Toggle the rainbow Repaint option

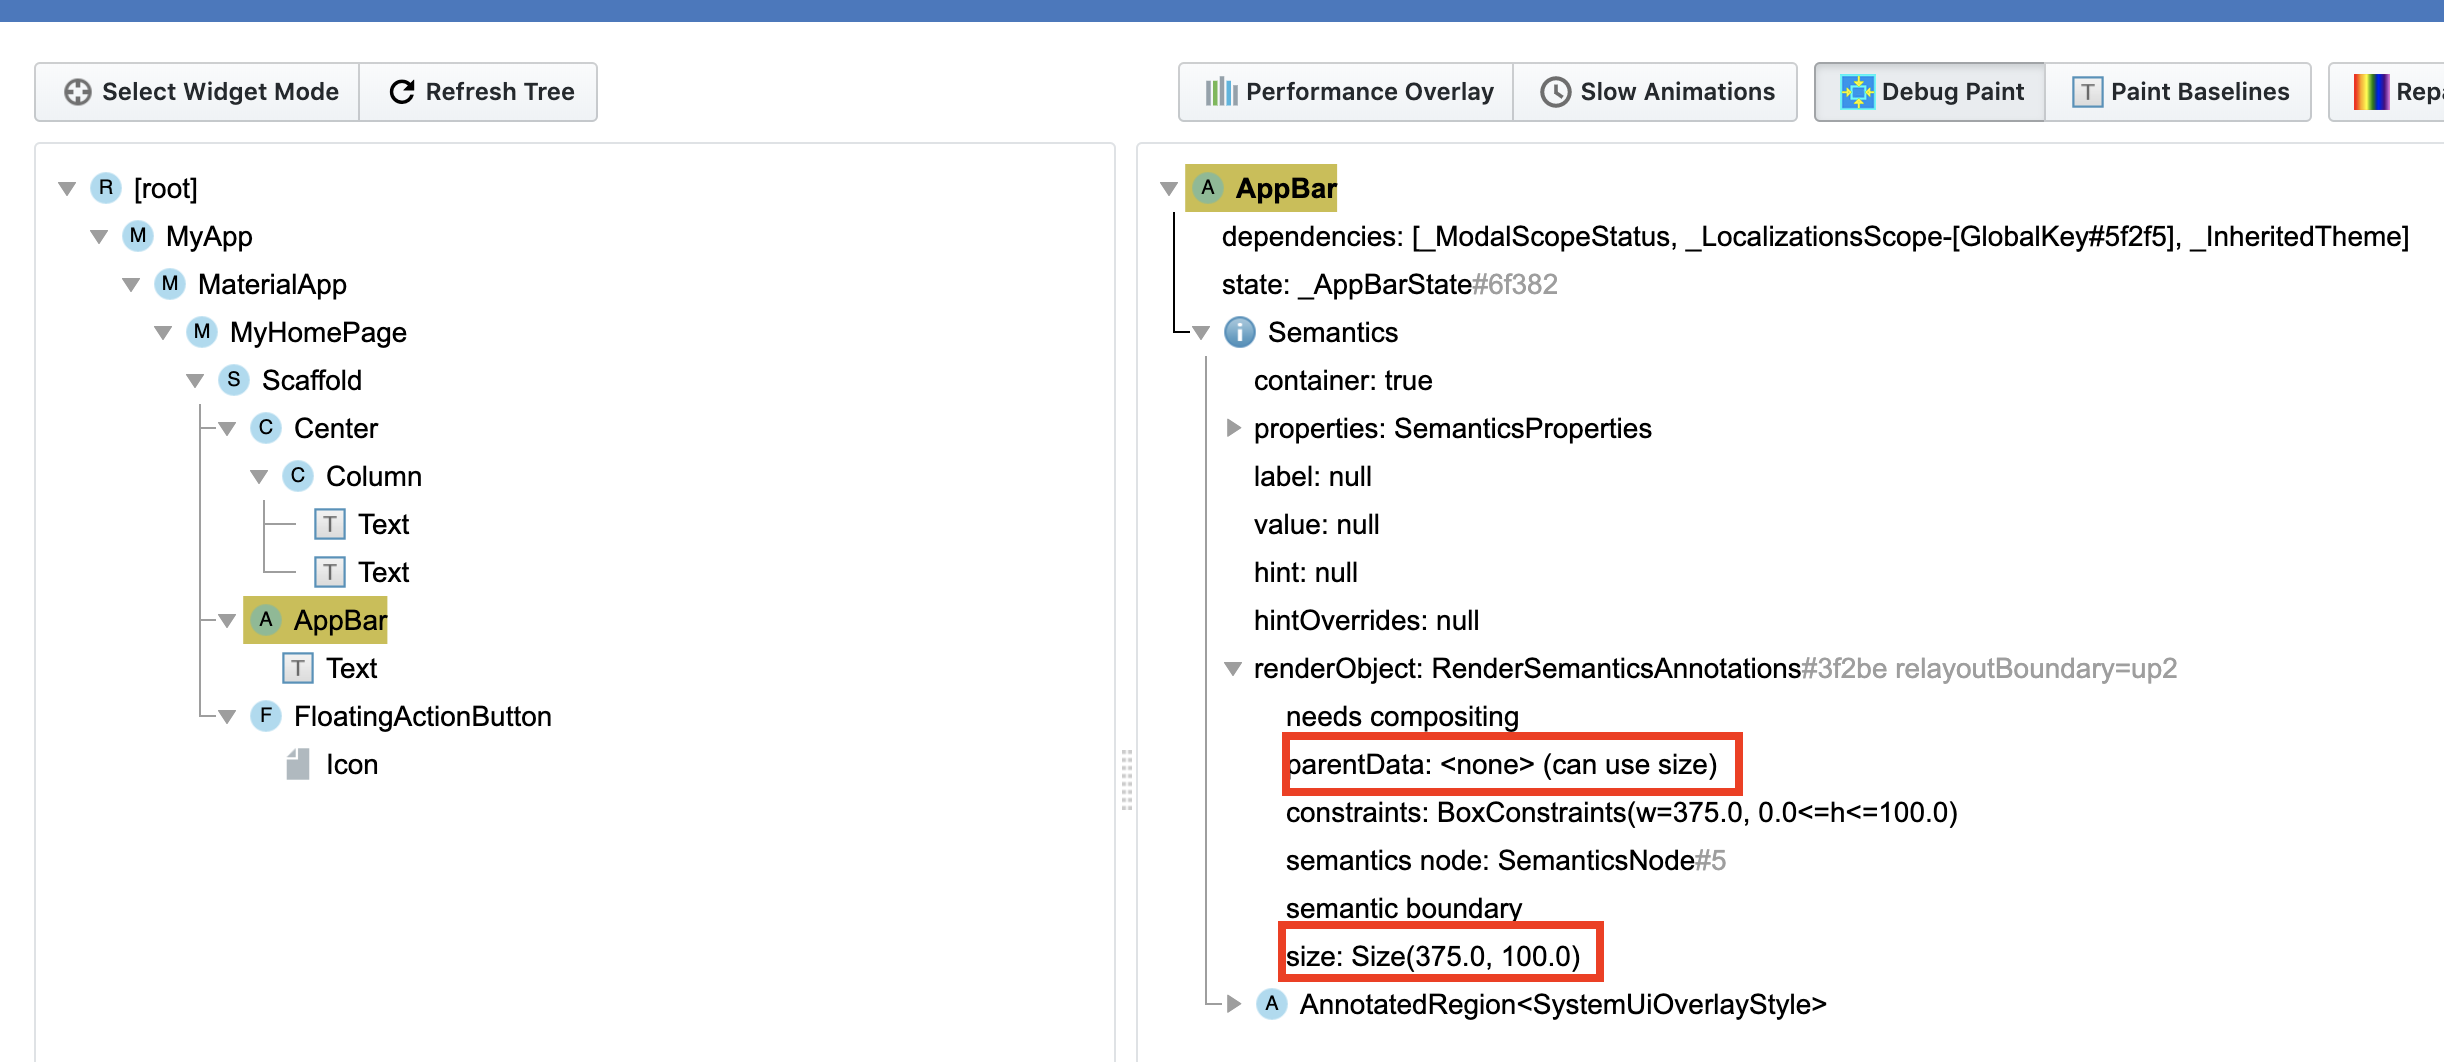pyautogui.click(x=2390, y=92)
